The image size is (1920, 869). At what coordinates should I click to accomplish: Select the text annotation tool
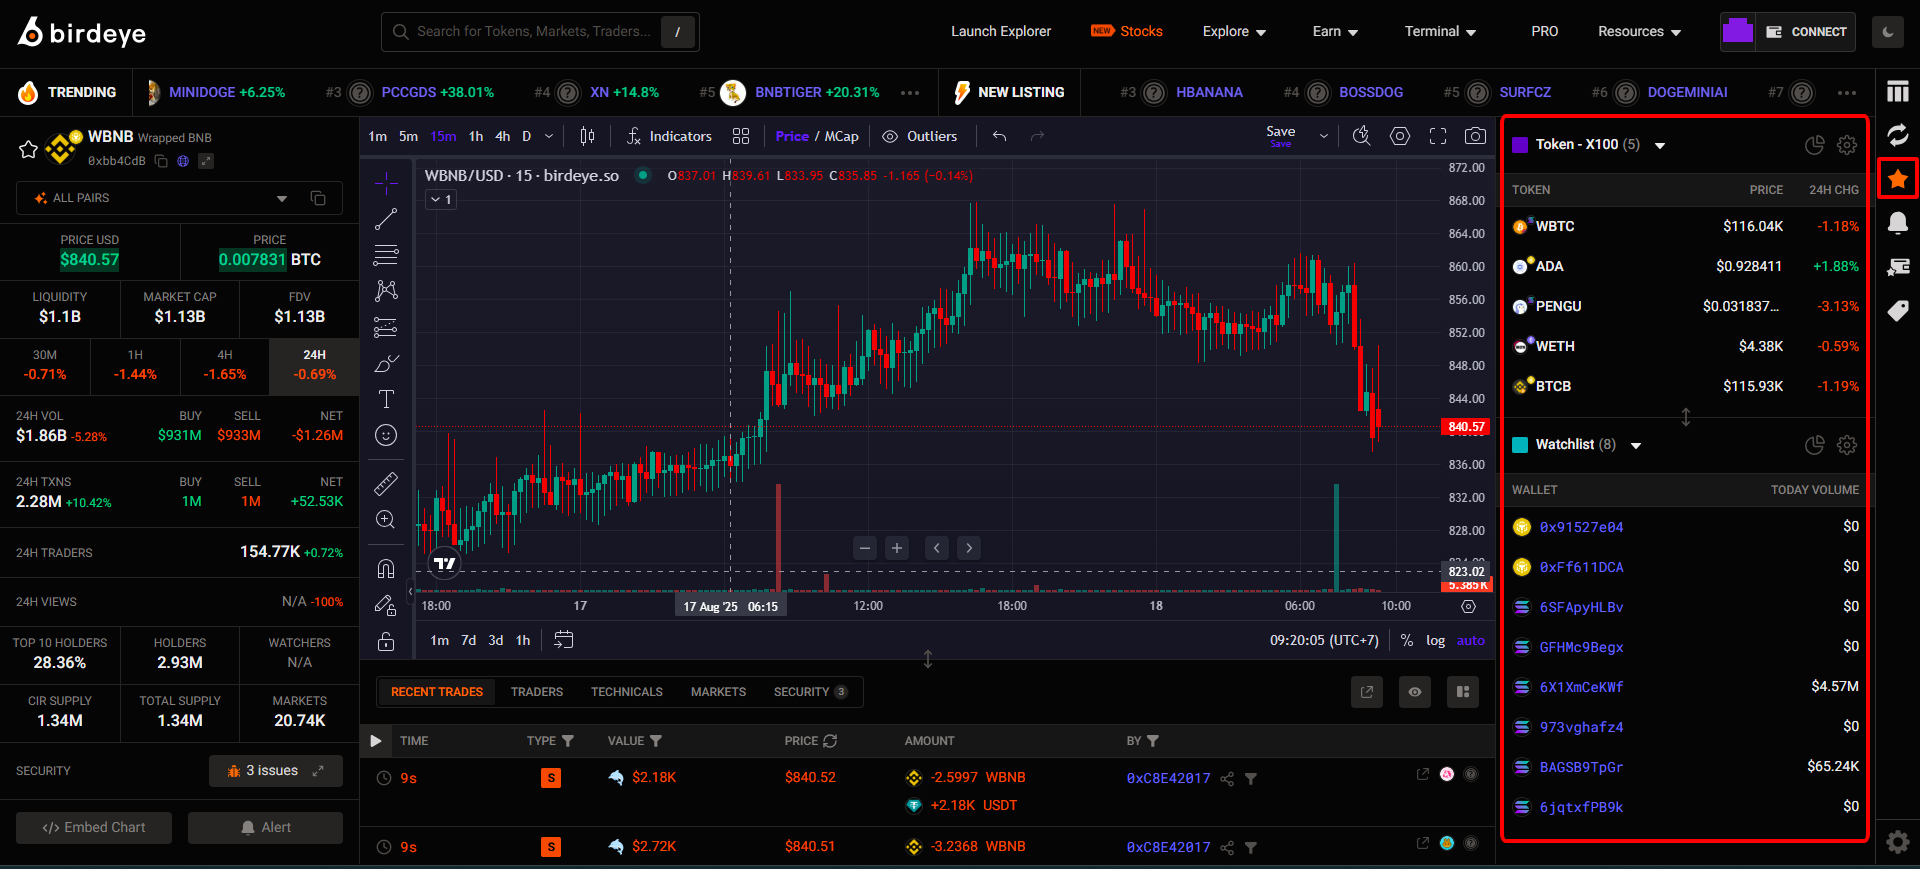[x=386, y=399]
